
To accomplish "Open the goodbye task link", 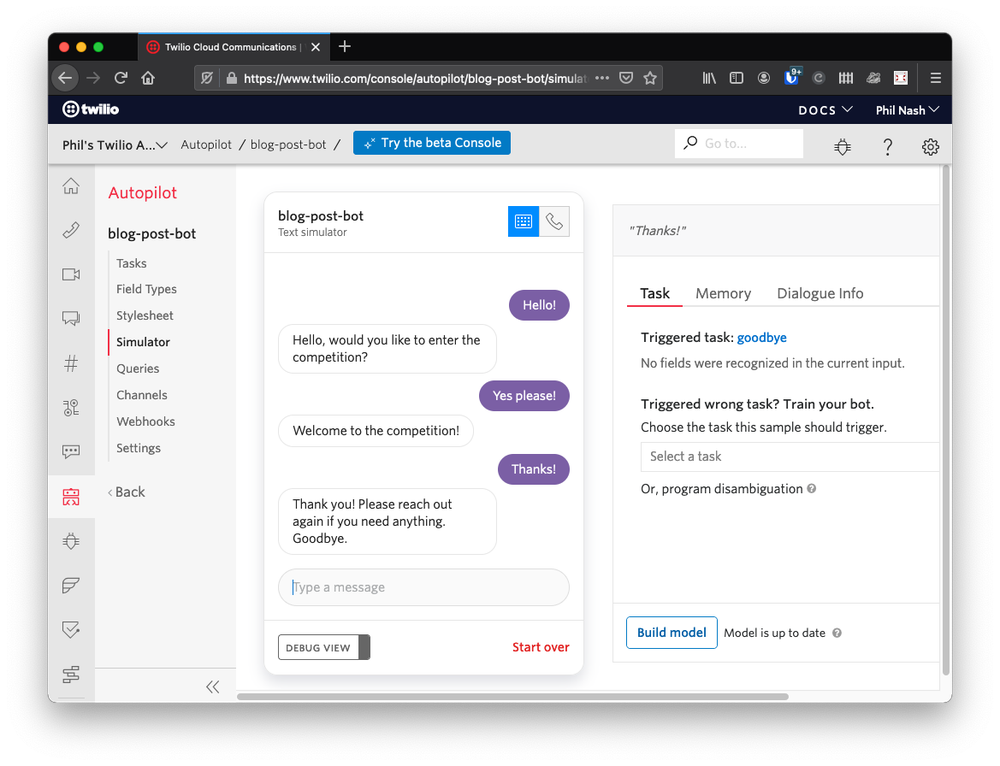I will pos(761,337).
